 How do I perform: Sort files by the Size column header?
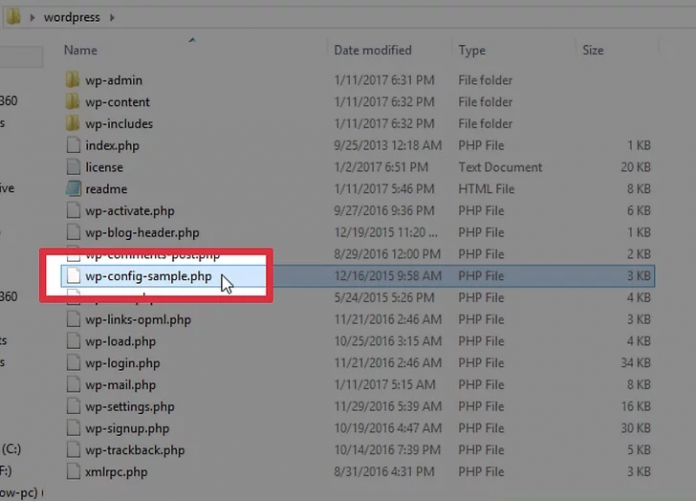click(x=592, y=50)
